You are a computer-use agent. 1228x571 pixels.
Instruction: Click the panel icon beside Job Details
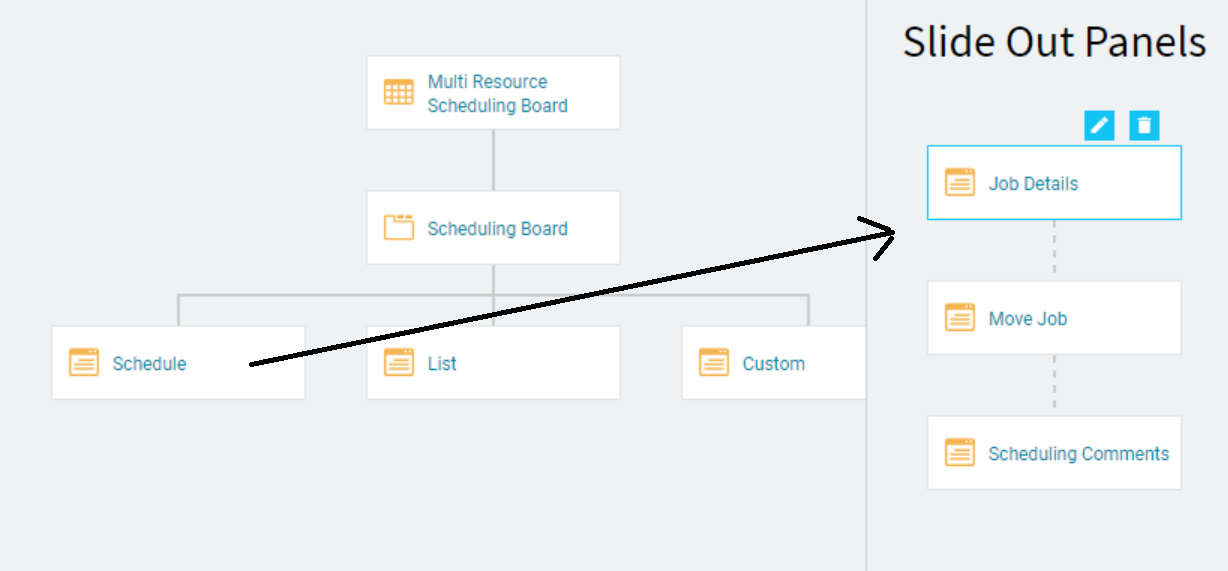tap(960, 182)
